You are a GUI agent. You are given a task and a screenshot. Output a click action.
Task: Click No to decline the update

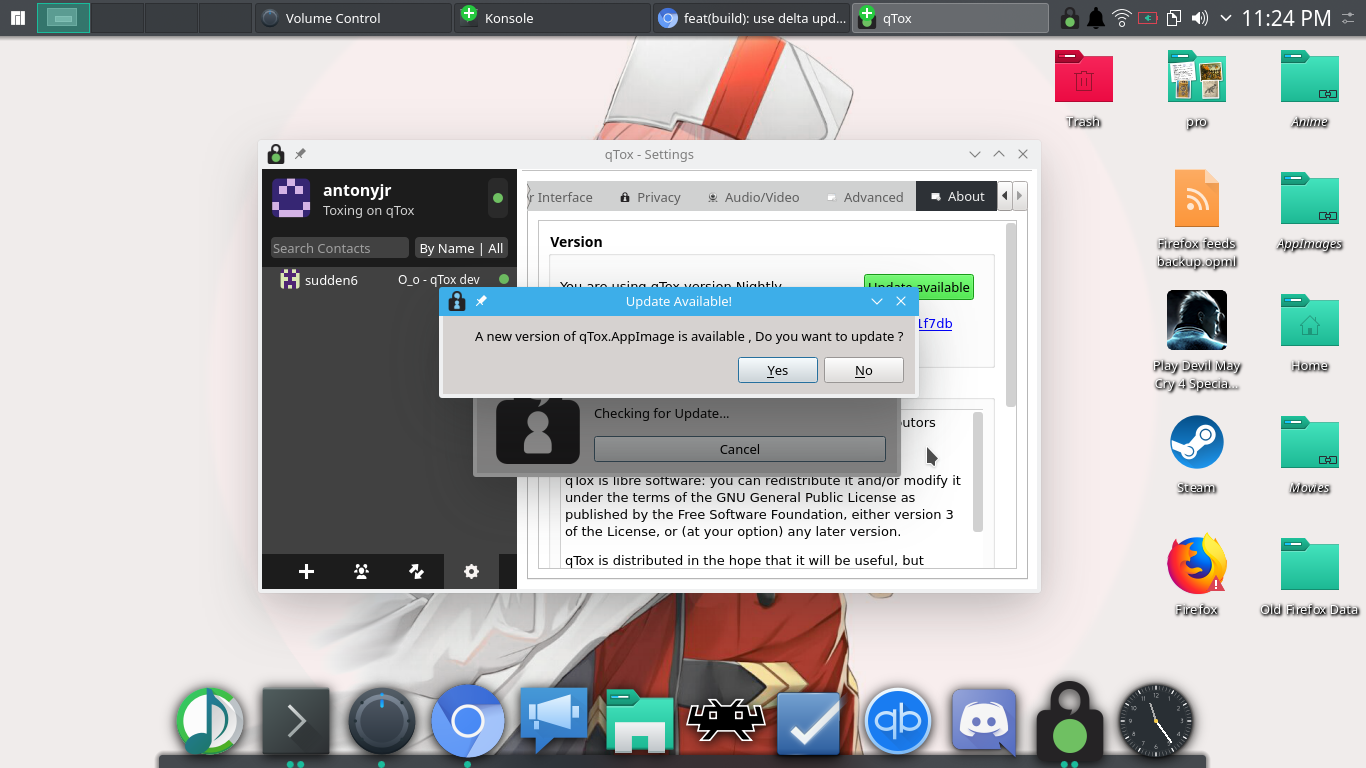(x=864, y=370)
